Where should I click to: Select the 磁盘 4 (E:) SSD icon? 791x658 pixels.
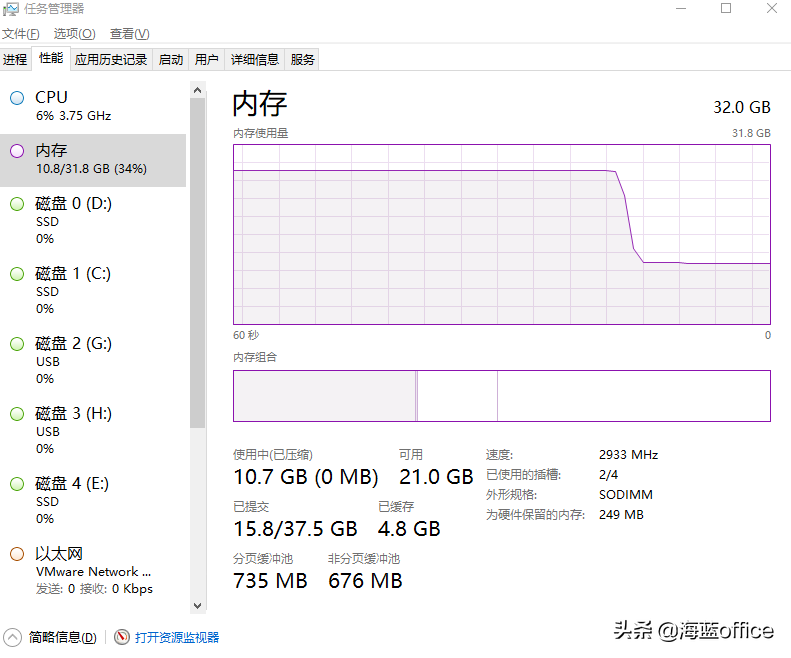pyautogui.click(x=17, y=484)
